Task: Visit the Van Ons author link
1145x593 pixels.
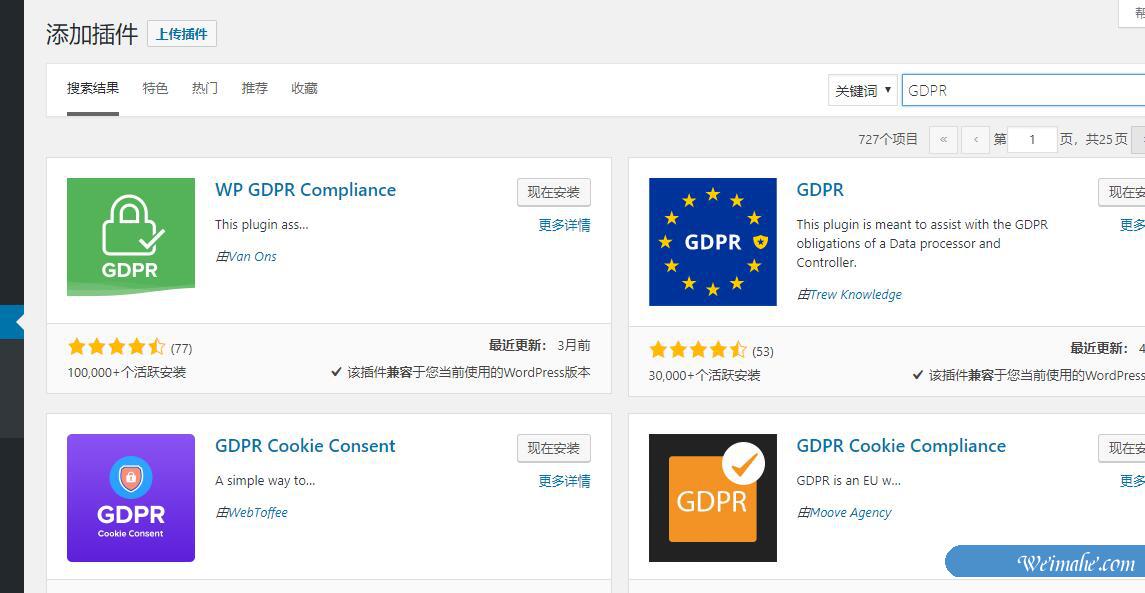Action: pyautogui.click(x=252, y=257)
